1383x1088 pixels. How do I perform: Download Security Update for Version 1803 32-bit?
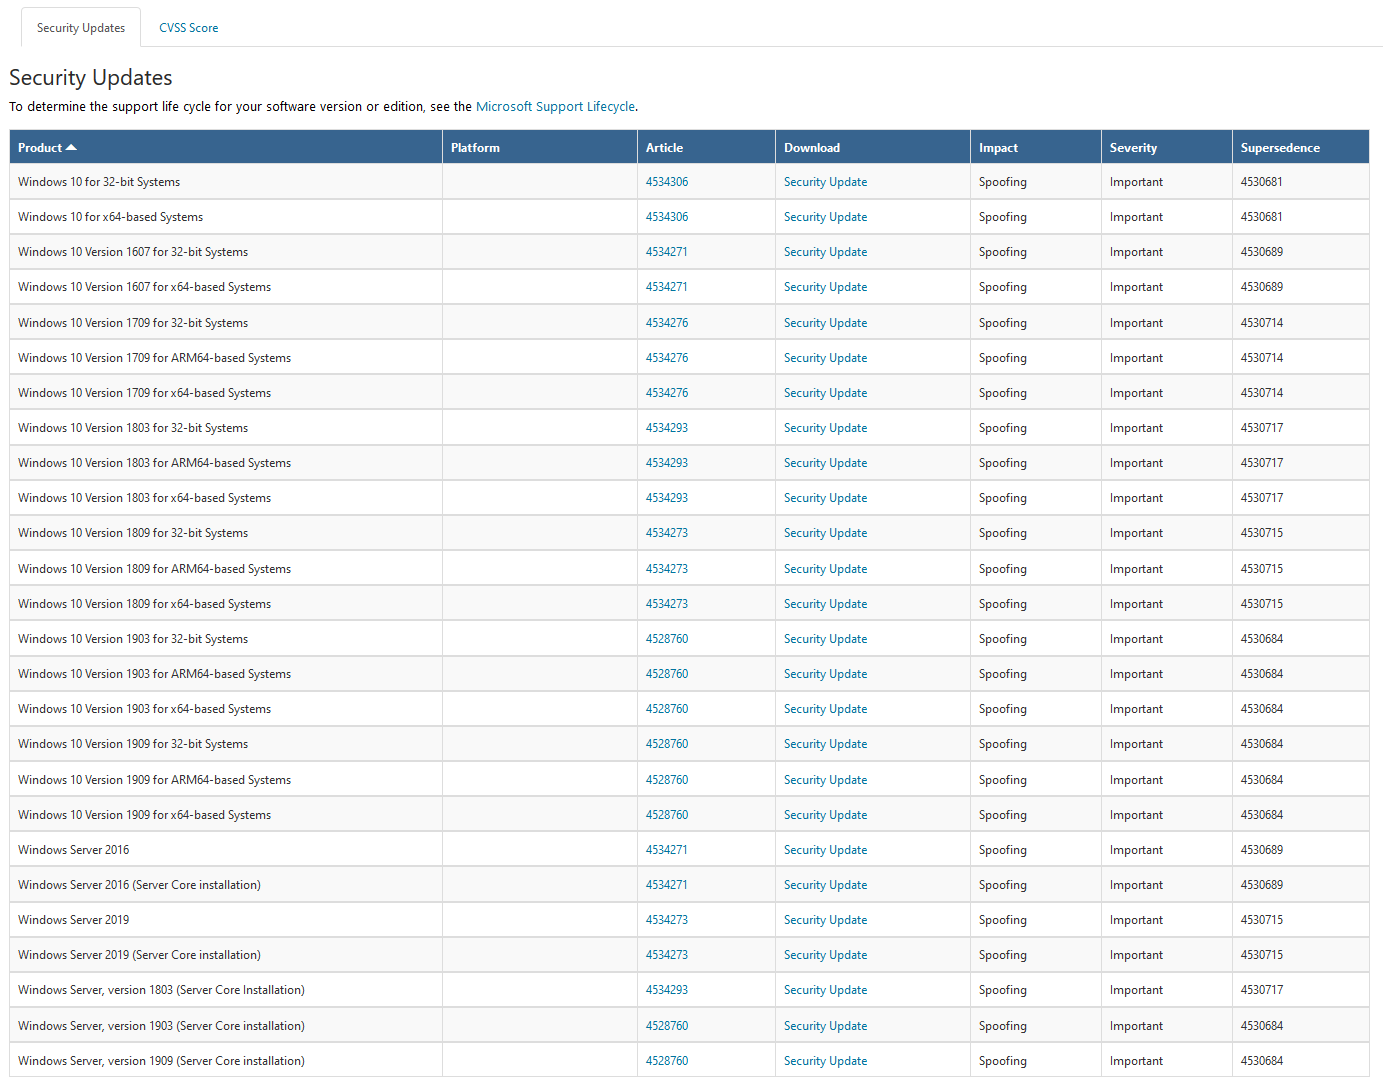pyautogui.click(x=825, y=428)
